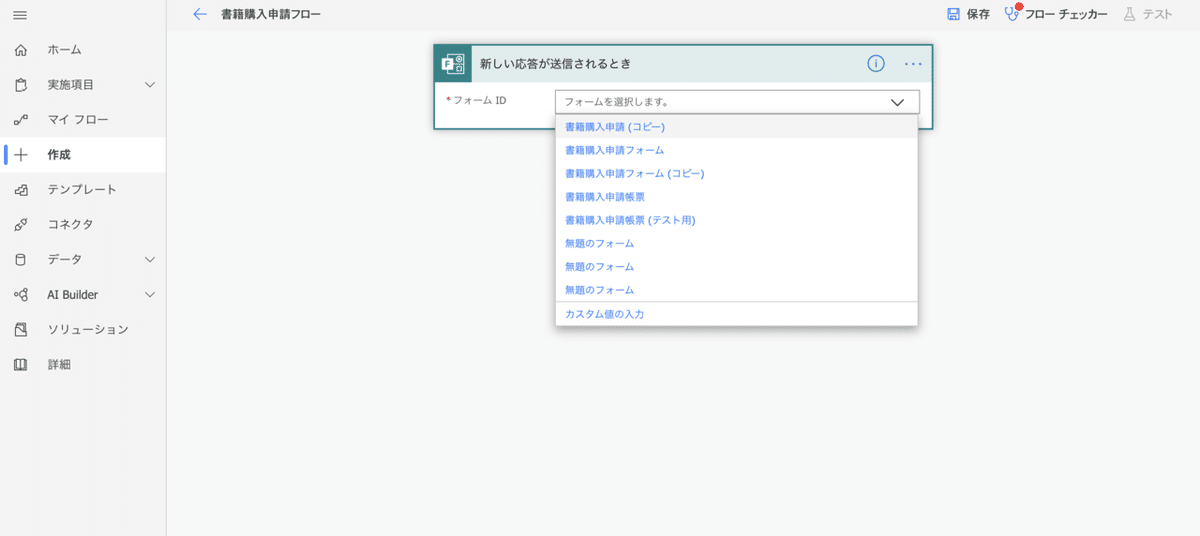Viewport: 1200px width, 536px height.
Task: Click the コネクタ connector icon
Action: [21, 225]
